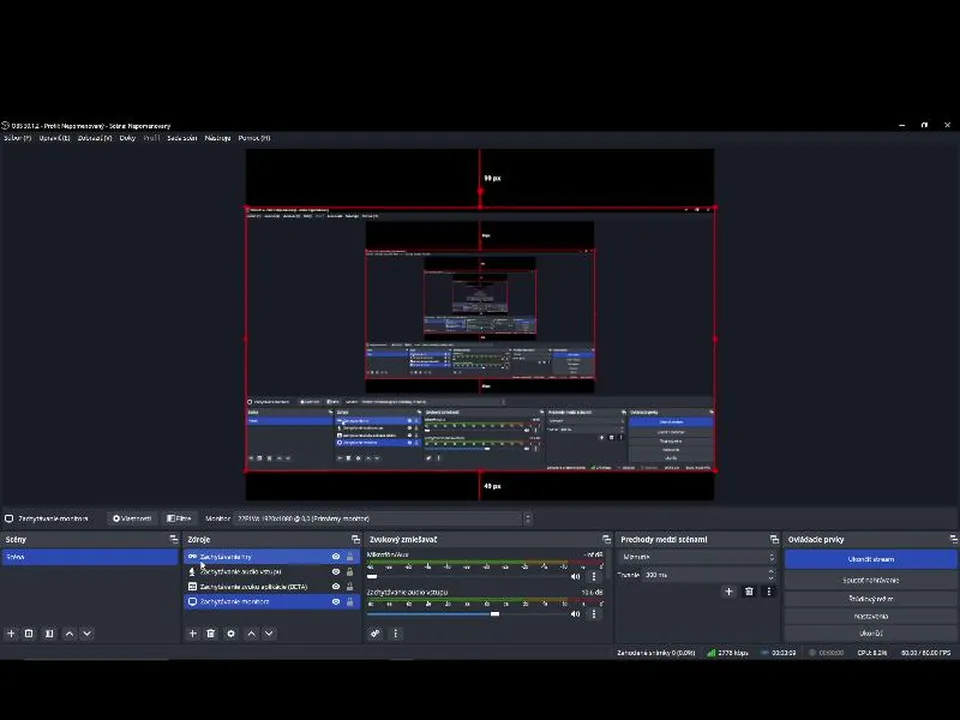The width and height of the screenshot is (960, 720).
Task: Open Upraviť menu
Action: [x=54, y=138]
